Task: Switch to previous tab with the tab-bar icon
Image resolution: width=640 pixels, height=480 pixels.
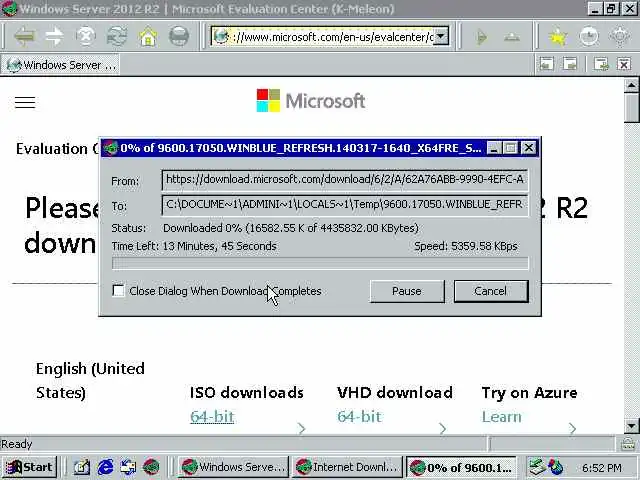Action: coord(547,64)
